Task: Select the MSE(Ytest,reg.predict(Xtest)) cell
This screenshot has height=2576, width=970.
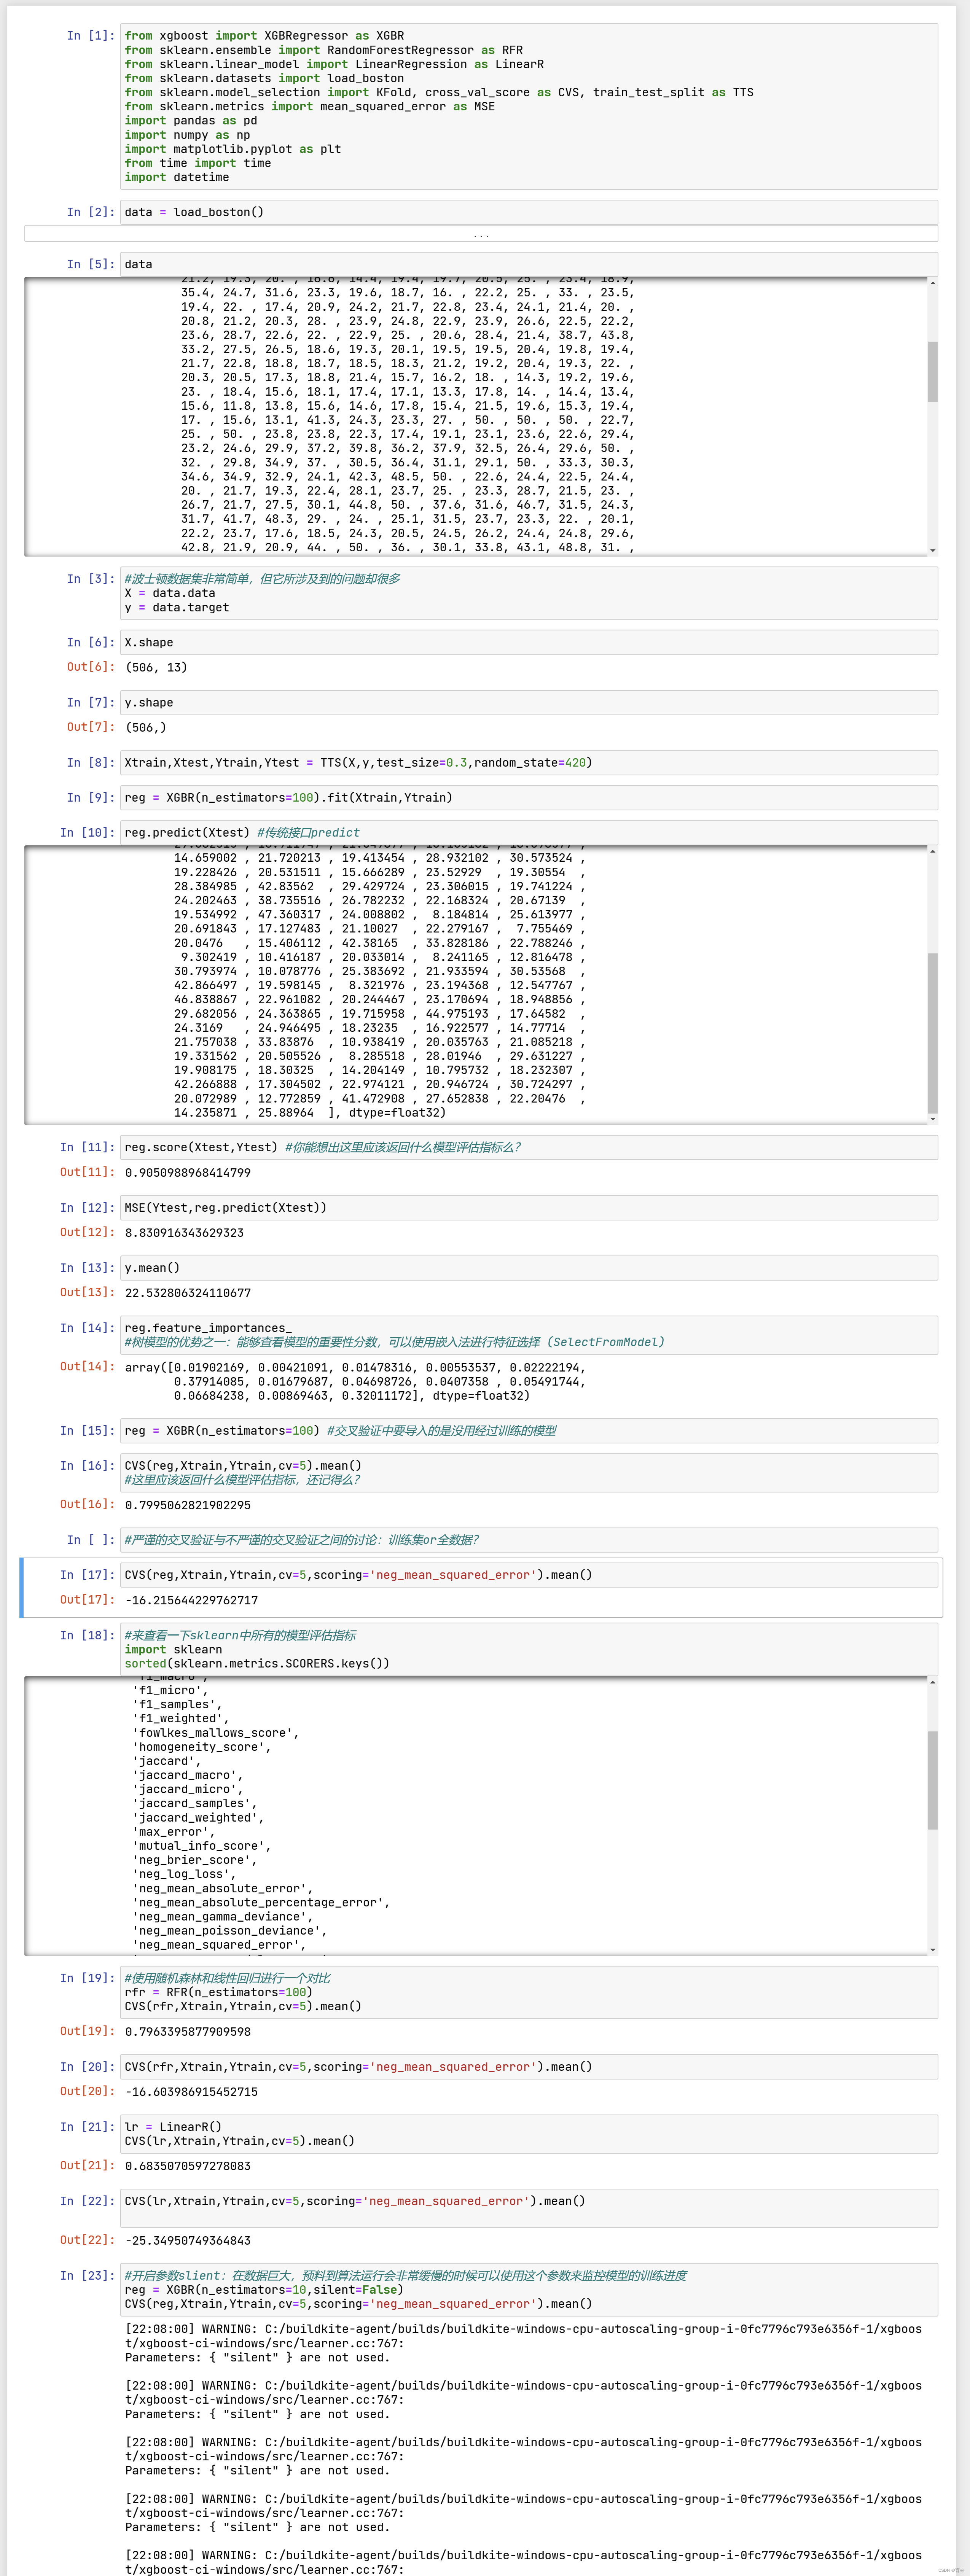Action: [x=529, y=1207]
